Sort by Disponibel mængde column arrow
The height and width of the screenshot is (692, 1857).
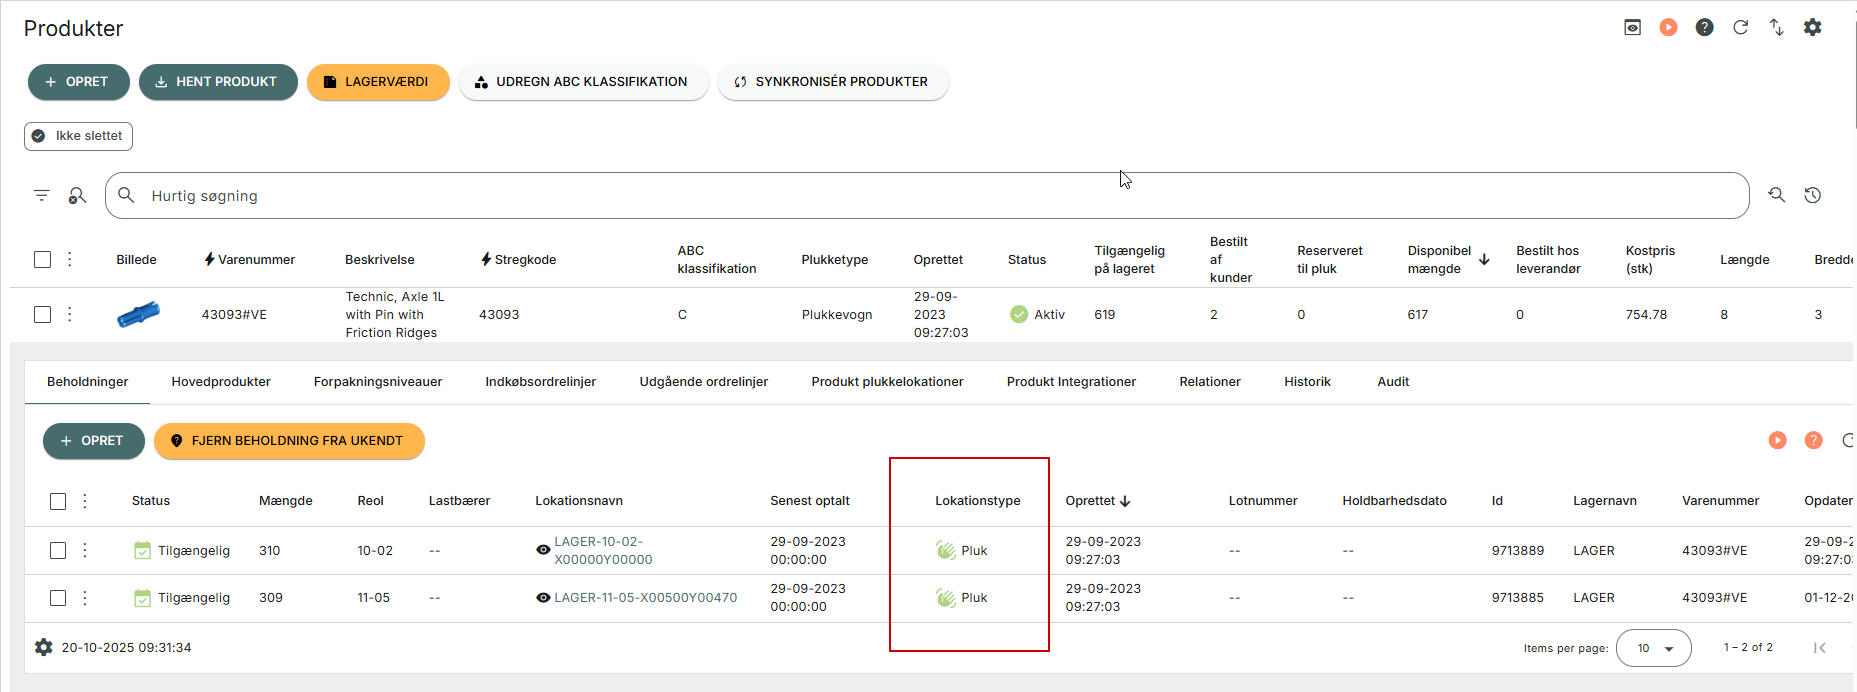(1484, 259)
